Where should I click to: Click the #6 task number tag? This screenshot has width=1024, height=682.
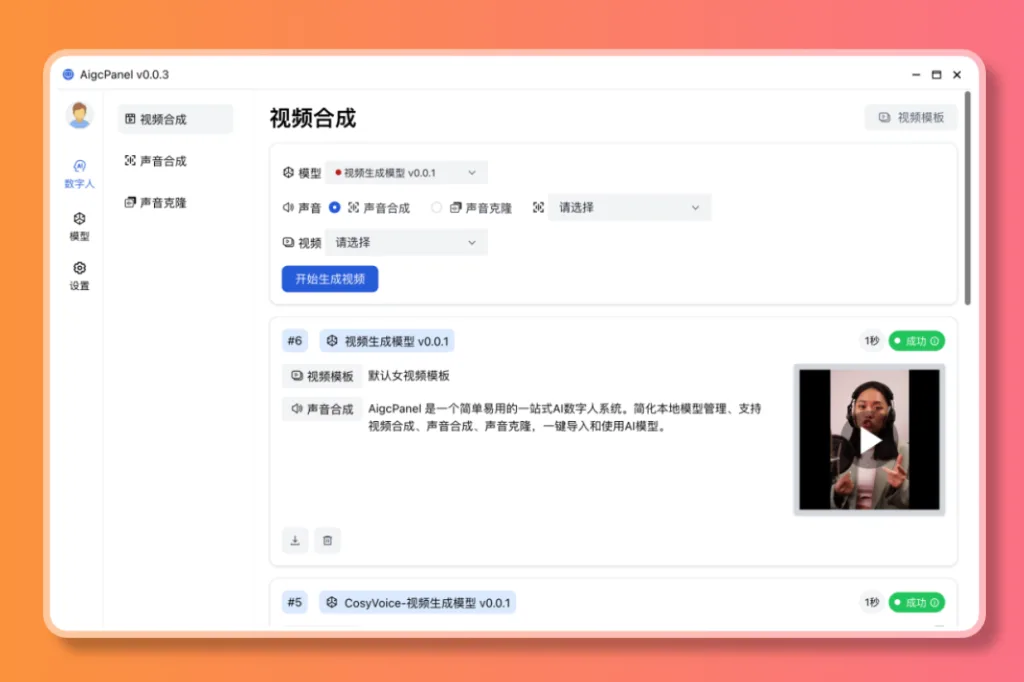(295, 341)
